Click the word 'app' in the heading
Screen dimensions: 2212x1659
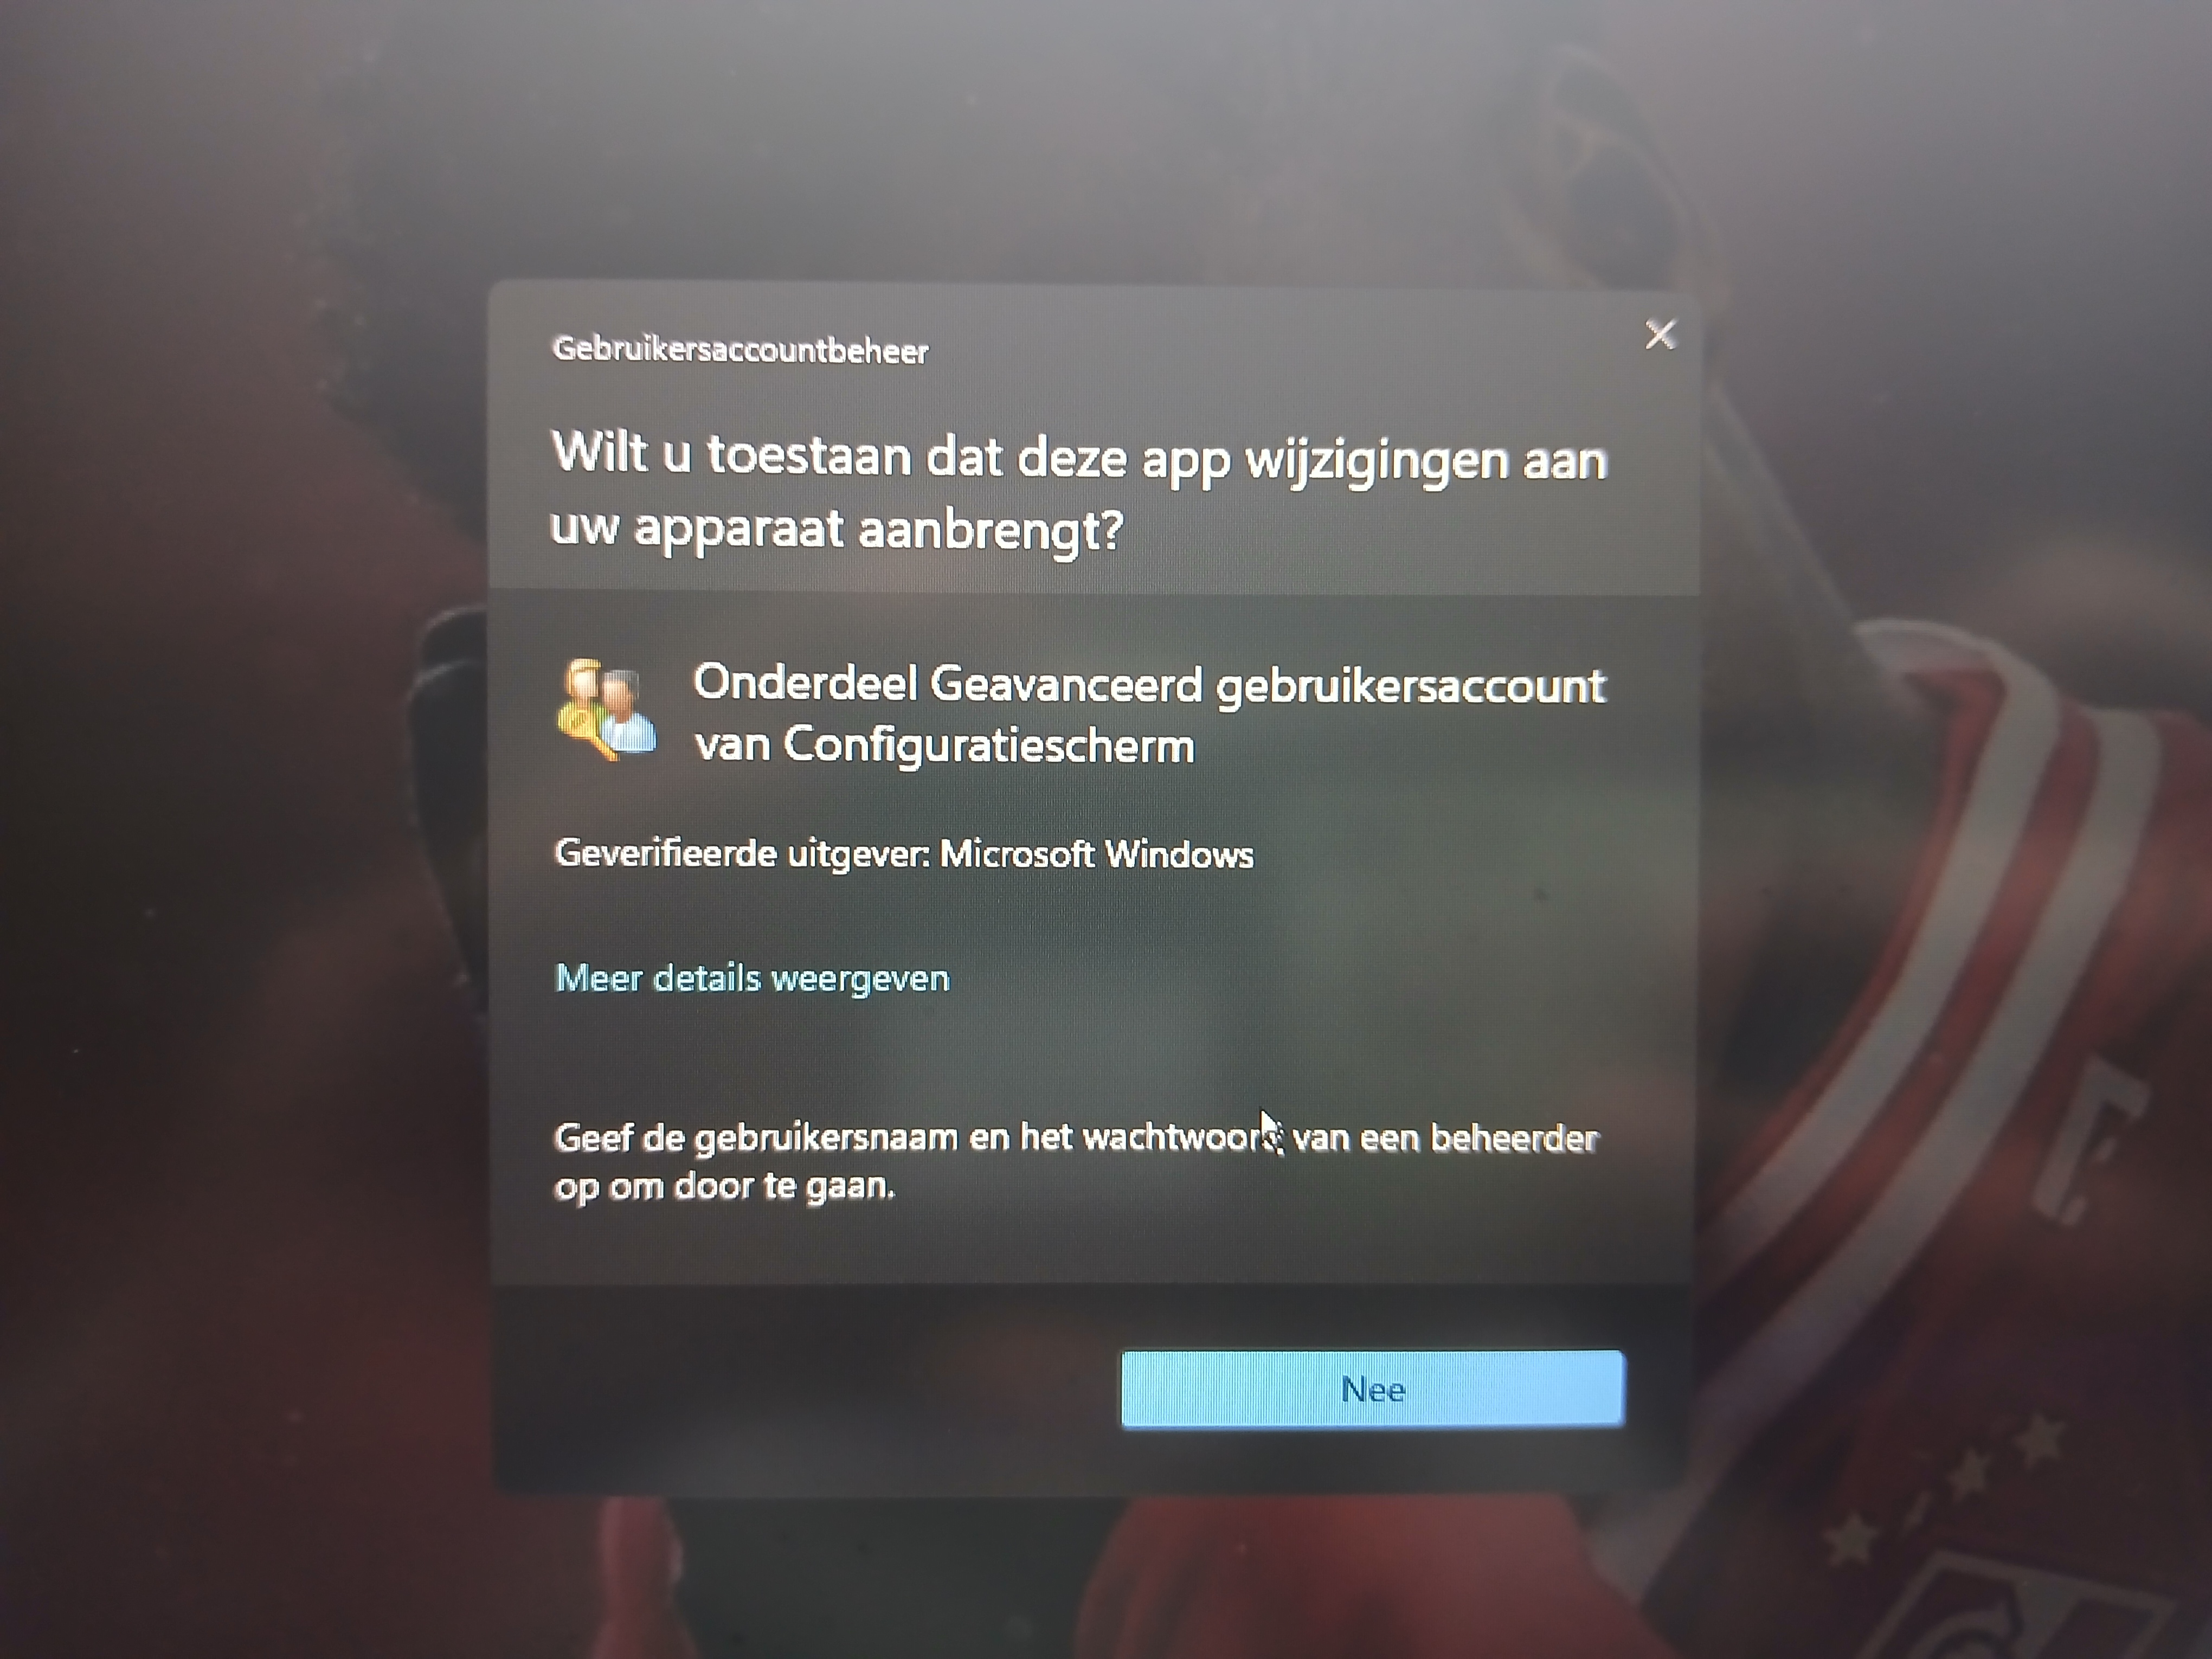click(x=1185, y=462)
